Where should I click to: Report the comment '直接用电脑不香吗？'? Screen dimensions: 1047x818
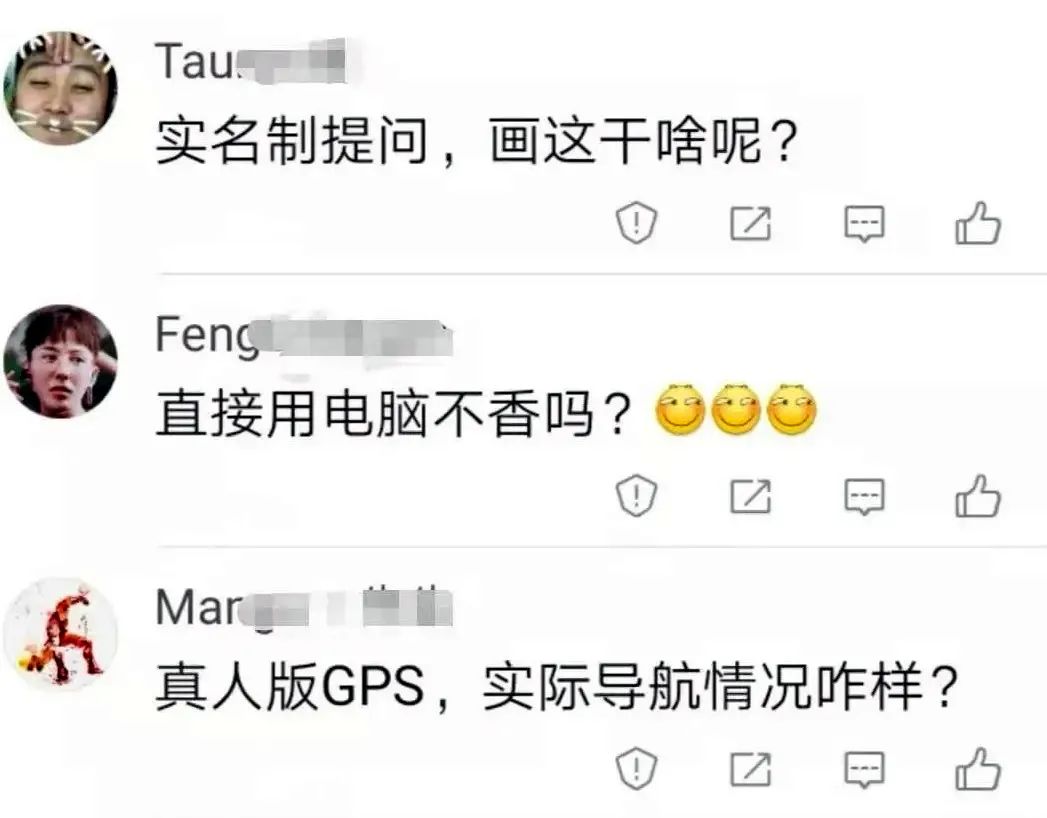pos(636,495)
